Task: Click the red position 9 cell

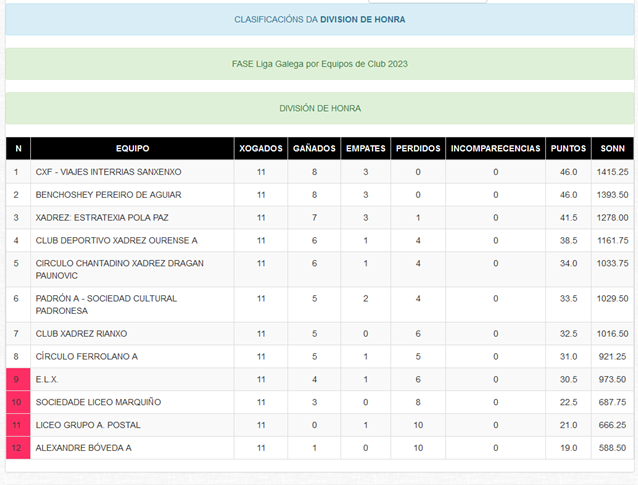Action: (17, 379)
